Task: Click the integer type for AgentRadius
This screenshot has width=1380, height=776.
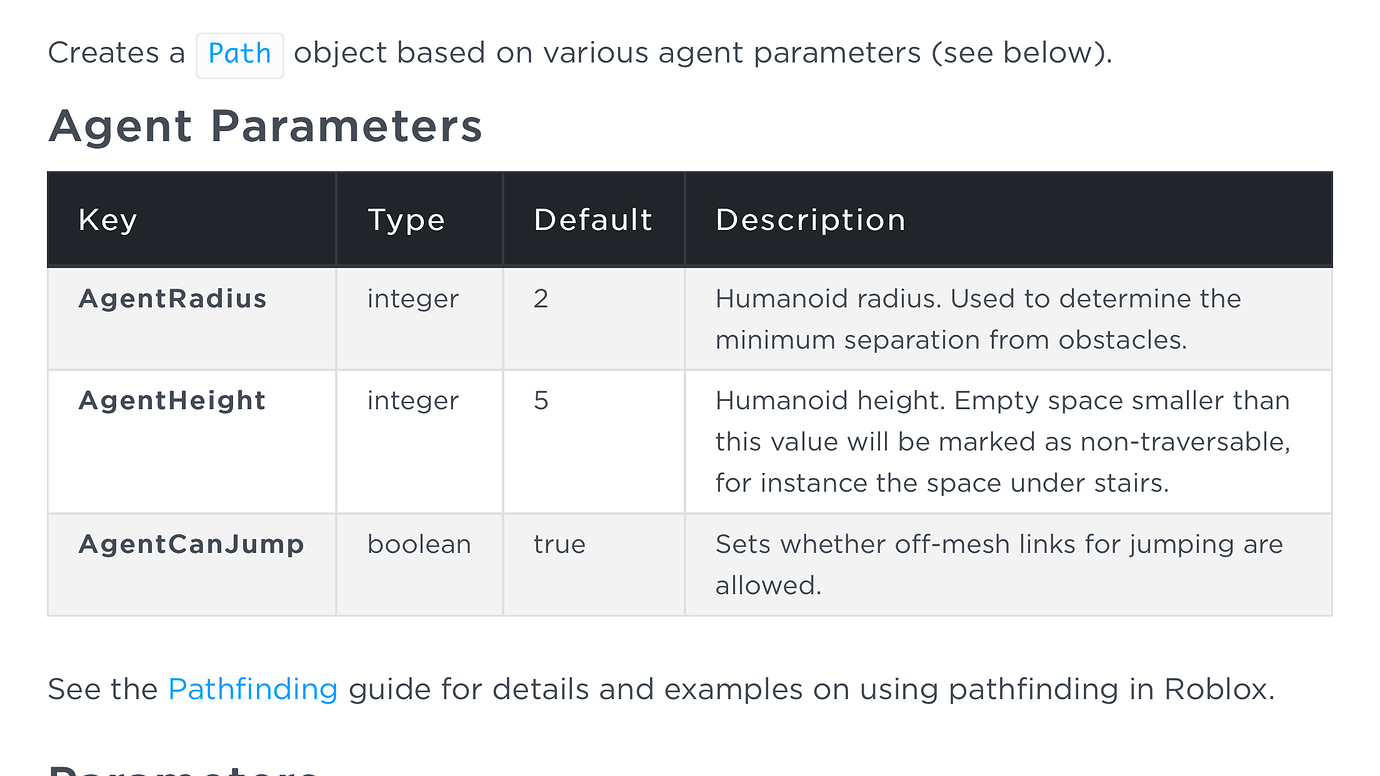Action: 413,298
